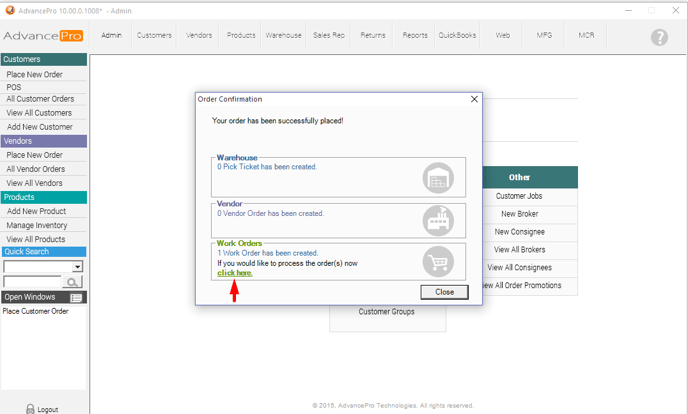Close the Order Confirmation dialog with X
Image resolution: width=688 pixels, height=414 pixels.
pos(474,100)
